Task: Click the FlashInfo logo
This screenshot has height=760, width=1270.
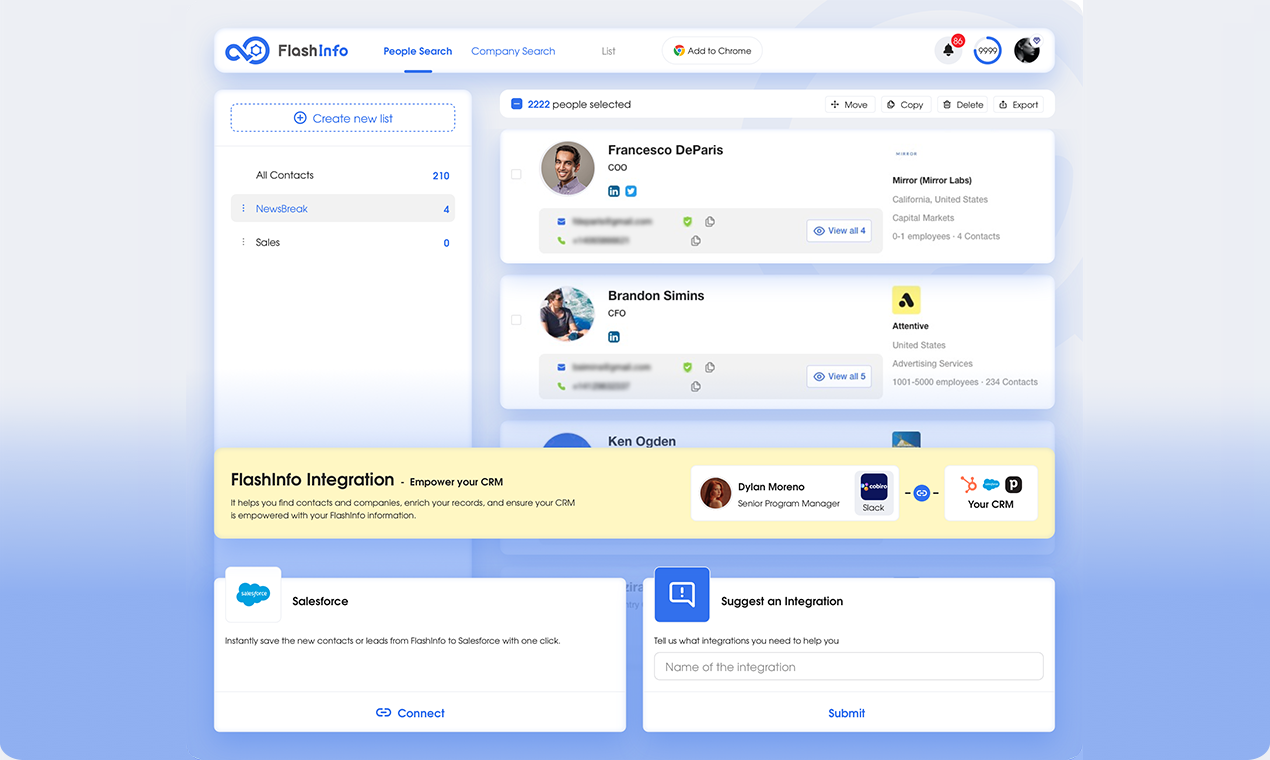Action: [287, 51]
